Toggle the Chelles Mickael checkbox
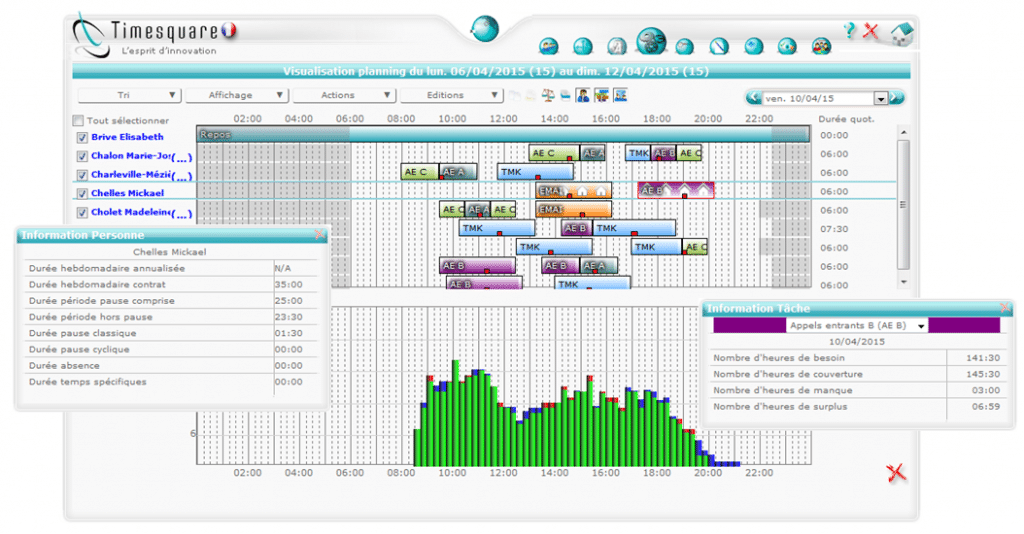The image size is (1024, 534). click(x=82, y=193)
